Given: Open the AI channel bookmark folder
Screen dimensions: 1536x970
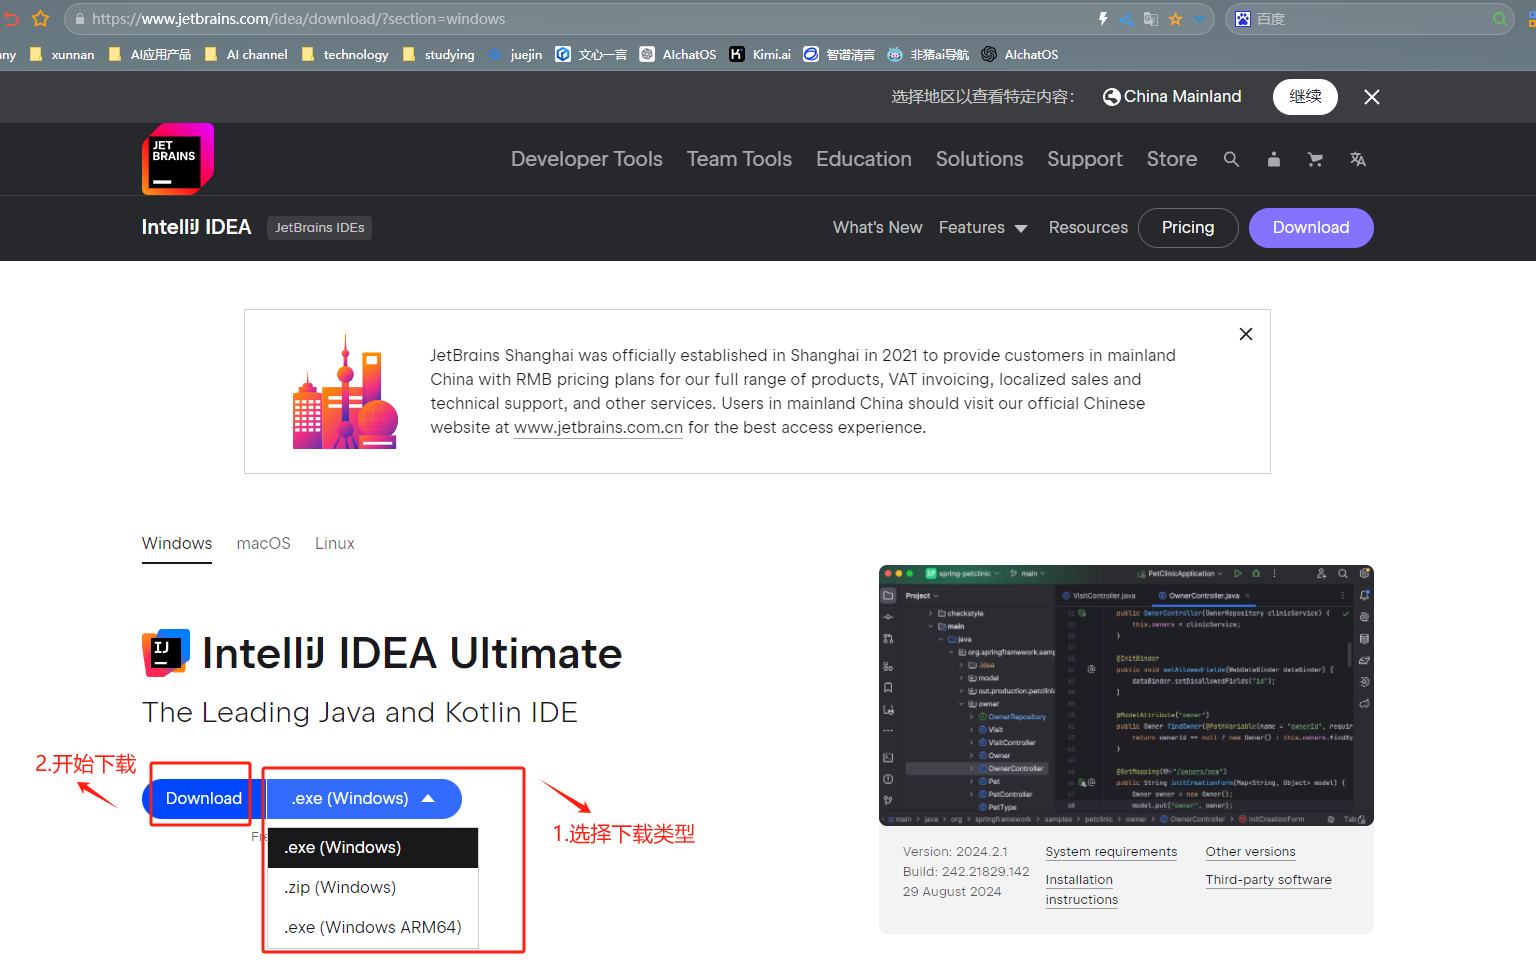Looking at the screenshot, I should click(x=246, y=54).
